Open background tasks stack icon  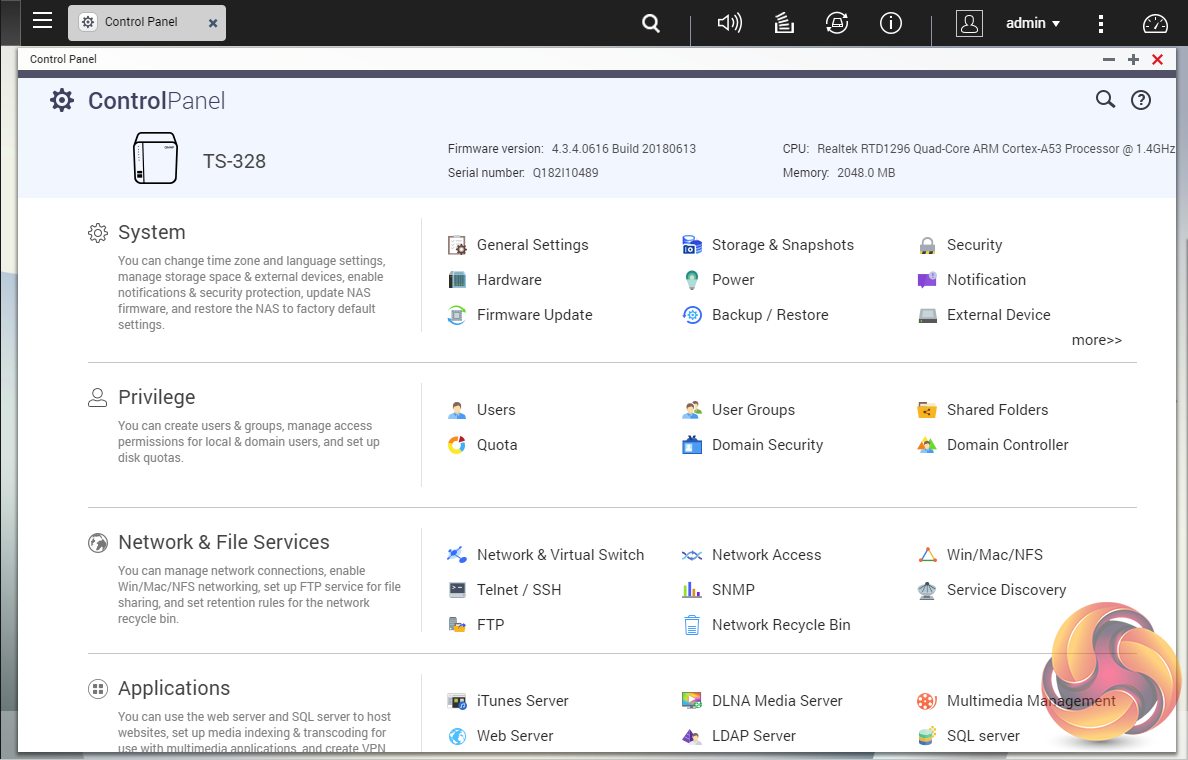coord(785,23)
